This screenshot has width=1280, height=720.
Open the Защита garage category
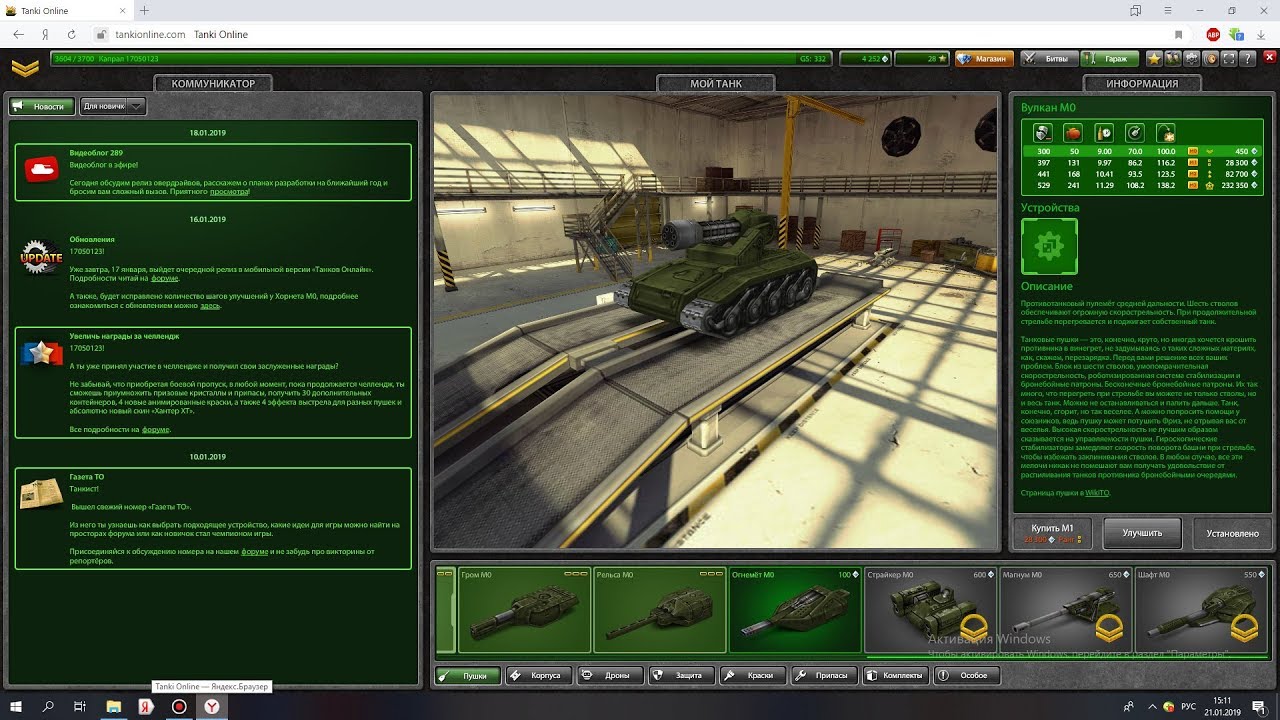tap(681, 675)
